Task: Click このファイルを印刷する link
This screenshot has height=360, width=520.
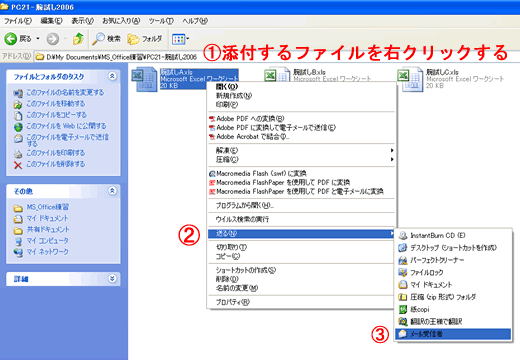Action: point(56,153)
